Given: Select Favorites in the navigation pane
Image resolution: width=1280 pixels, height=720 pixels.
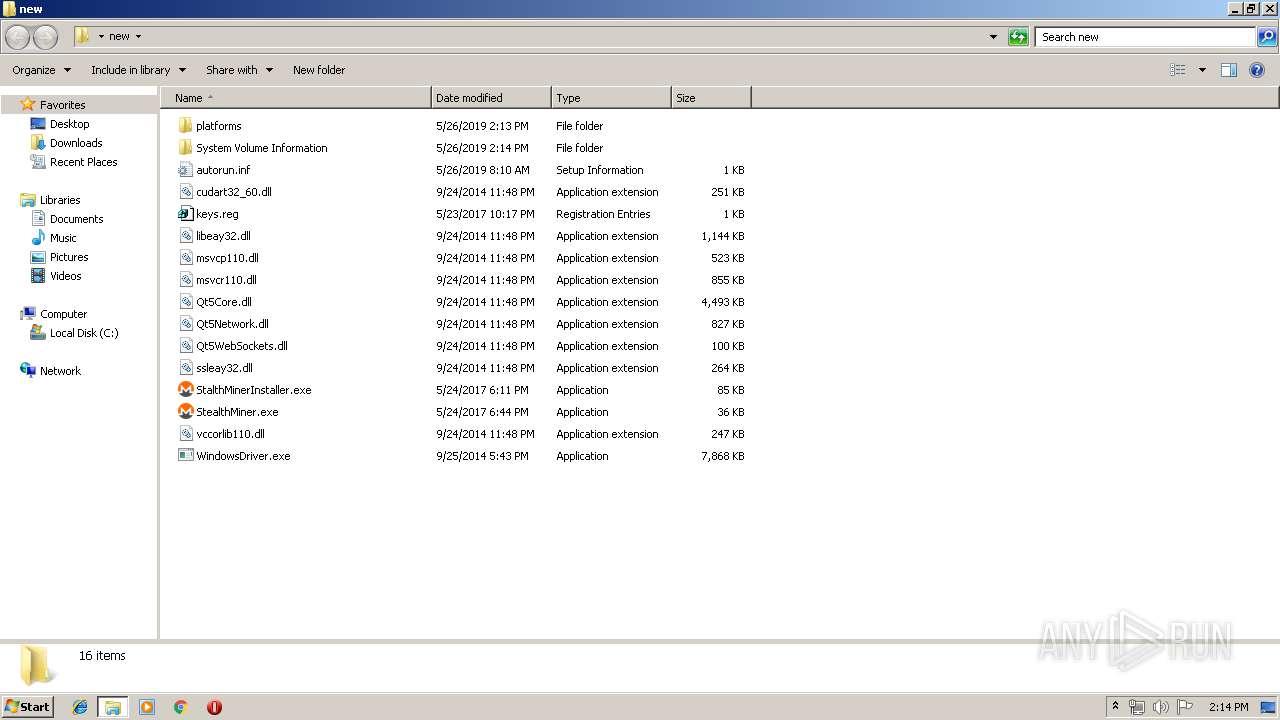Looking at the screenshot, I should click(62, 105).
